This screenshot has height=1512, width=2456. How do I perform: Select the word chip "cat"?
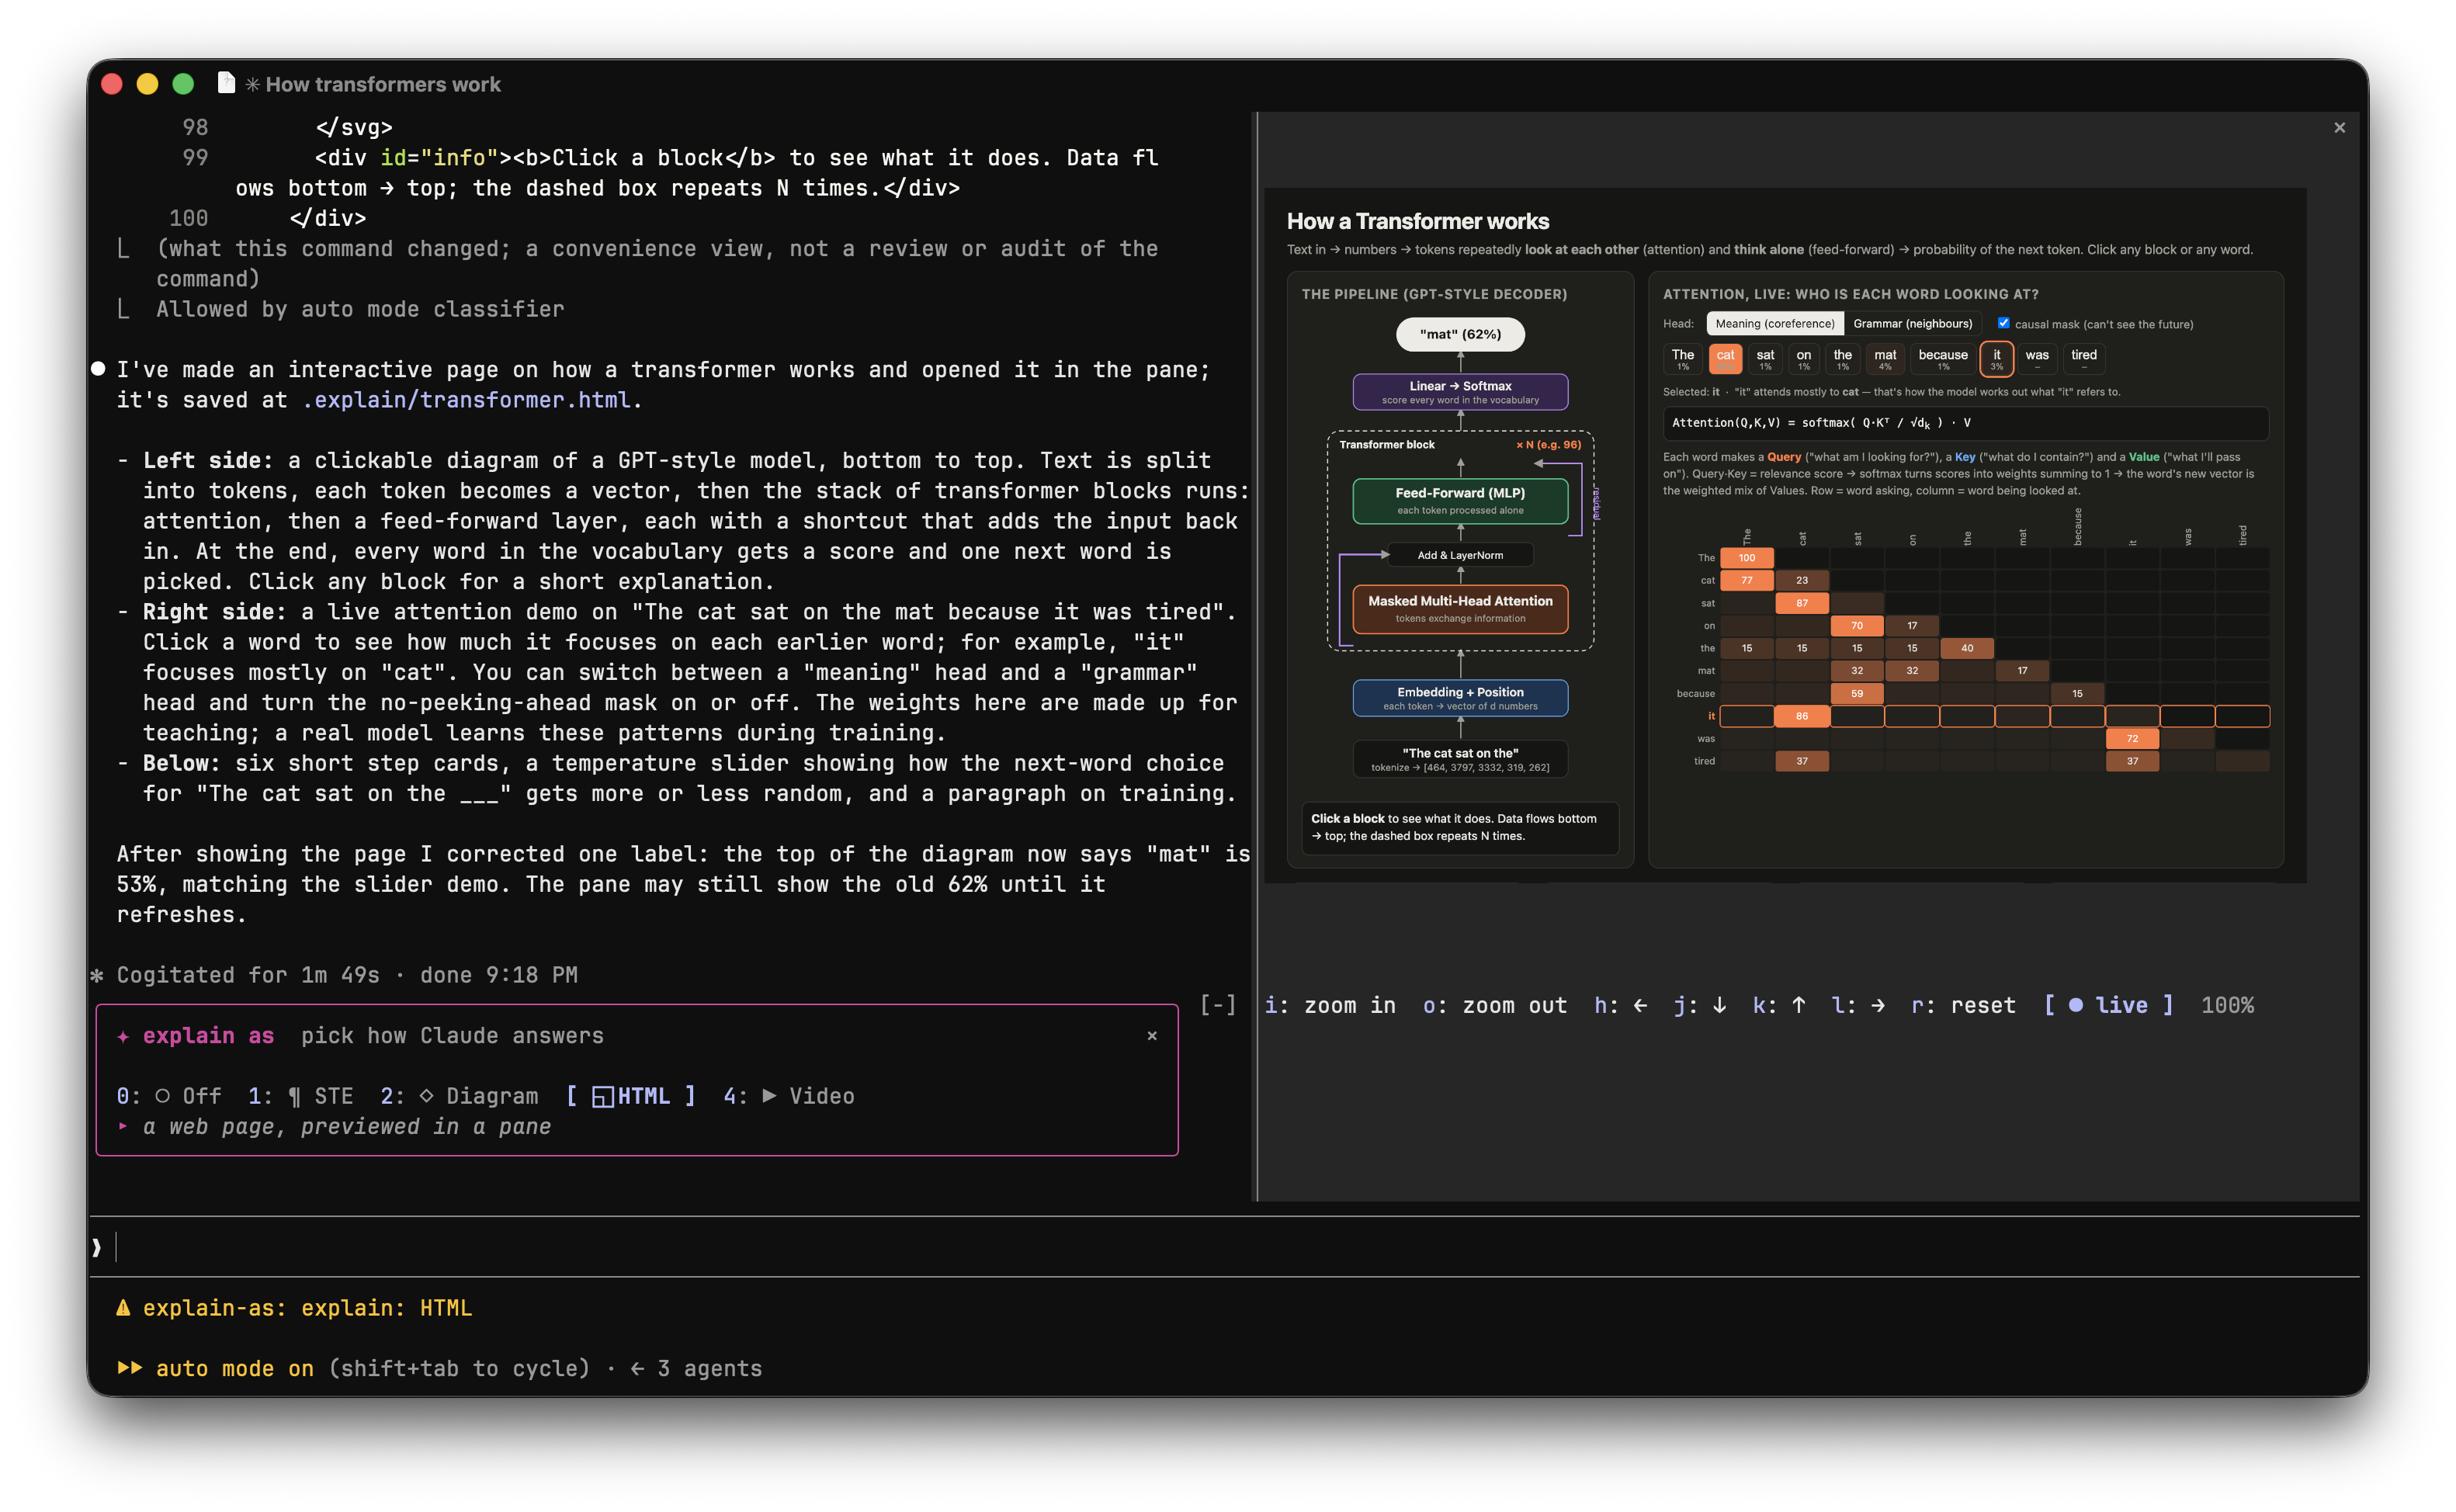[x=1725, y=359]
